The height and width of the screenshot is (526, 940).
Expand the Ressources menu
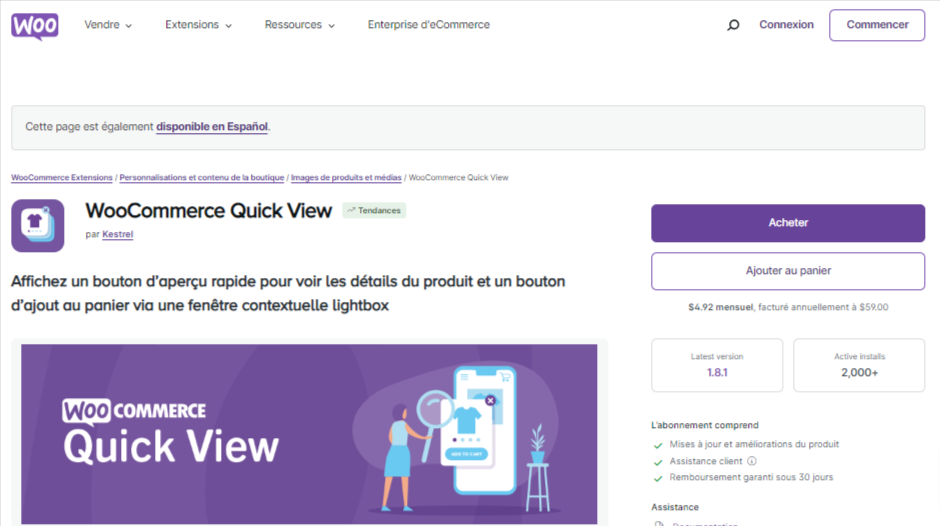(x=300, y=25)
